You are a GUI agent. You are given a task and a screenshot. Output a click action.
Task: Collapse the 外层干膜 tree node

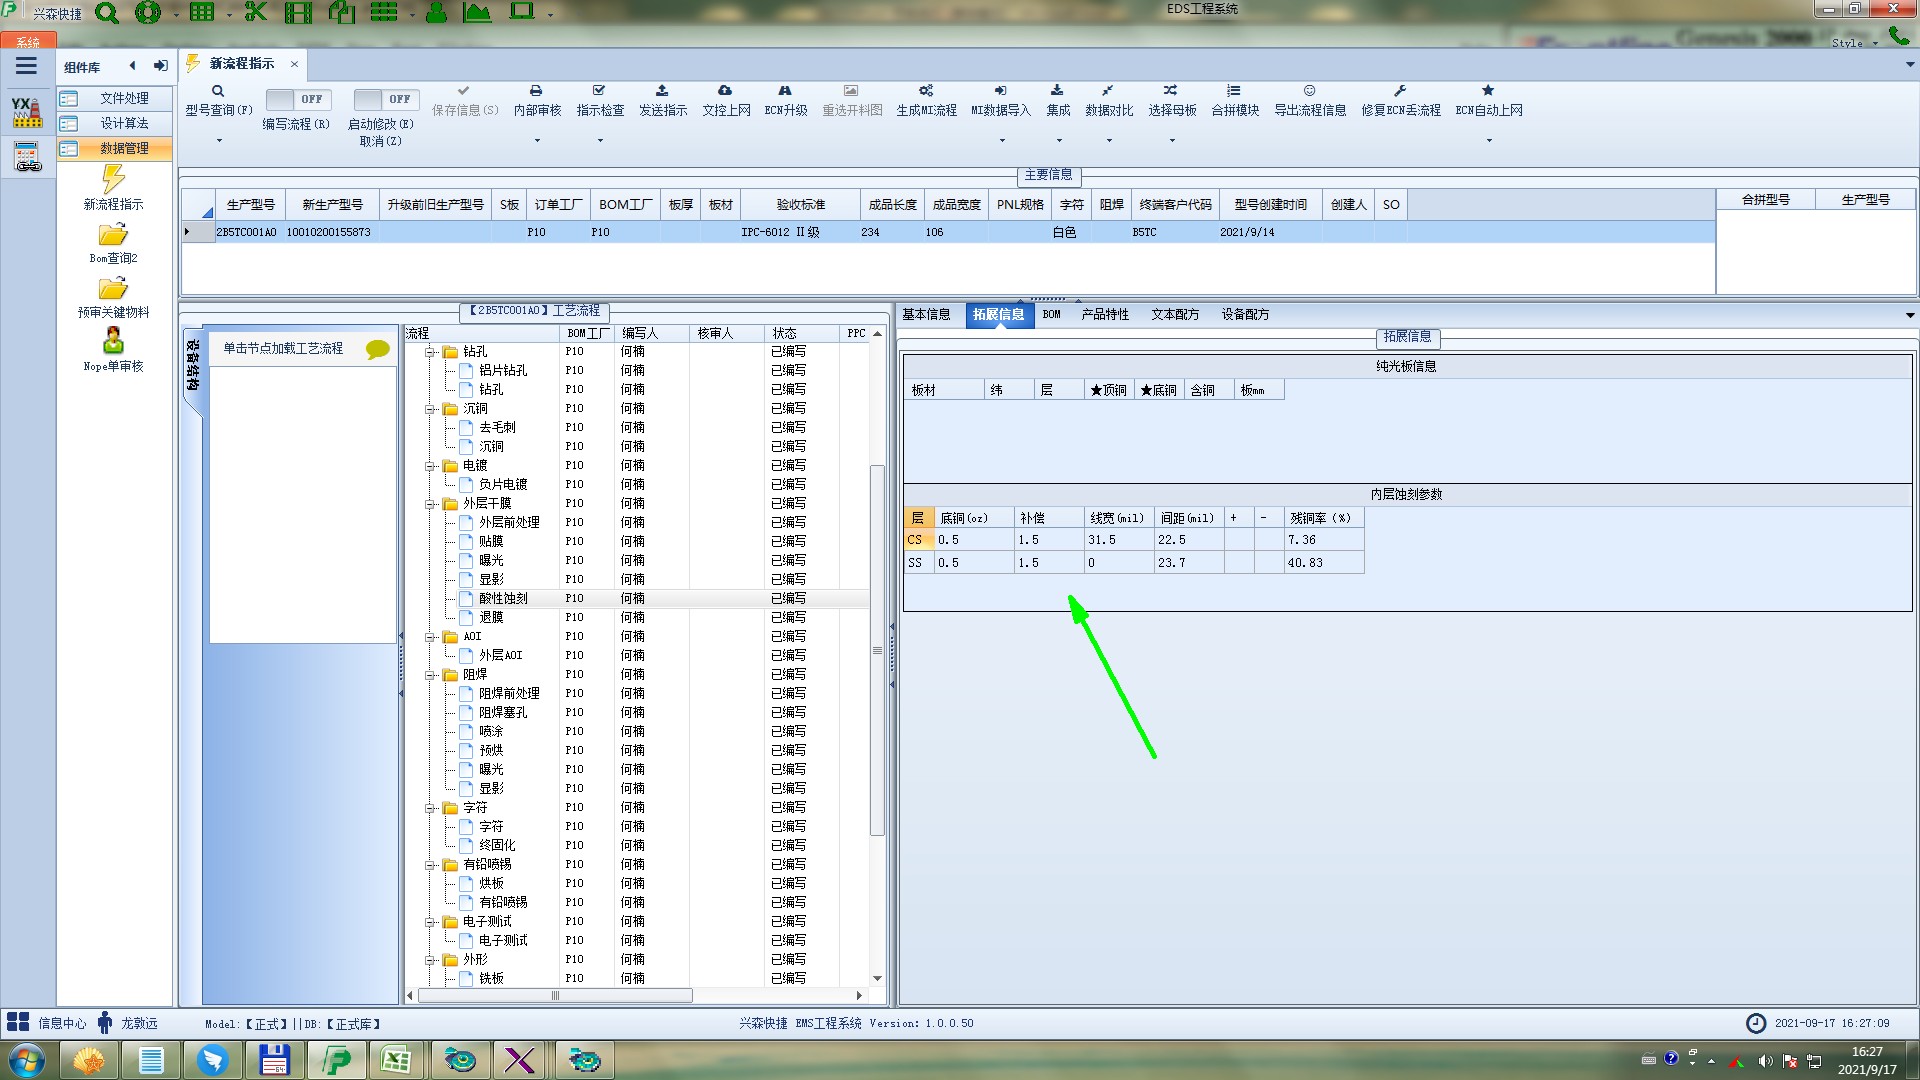click(430, 504)
